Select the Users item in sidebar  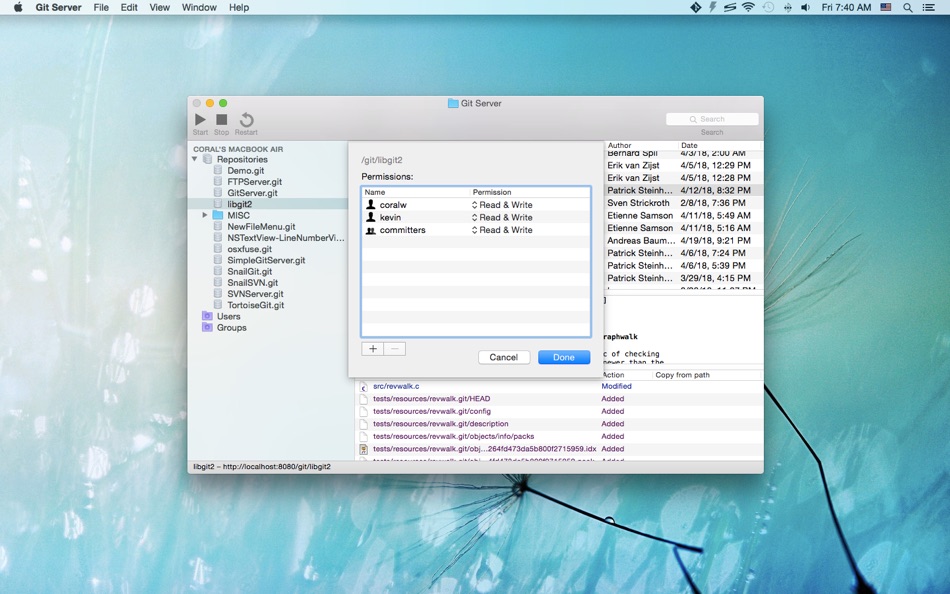pyautogui.click(x=228, y=316)
